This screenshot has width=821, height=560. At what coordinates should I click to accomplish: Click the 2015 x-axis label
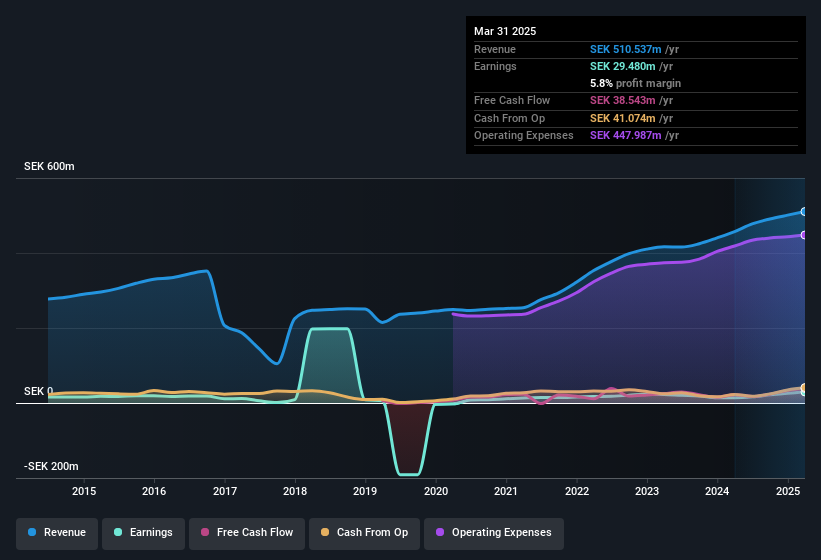(x=84, y=491)
